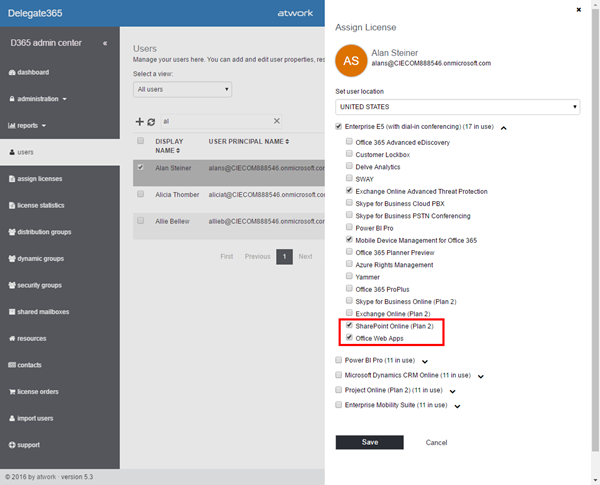Open dynamic groups page
Image resolution: width=600 pixels, height=485 pixels.
pyautogui.click(x=36, y=259)
